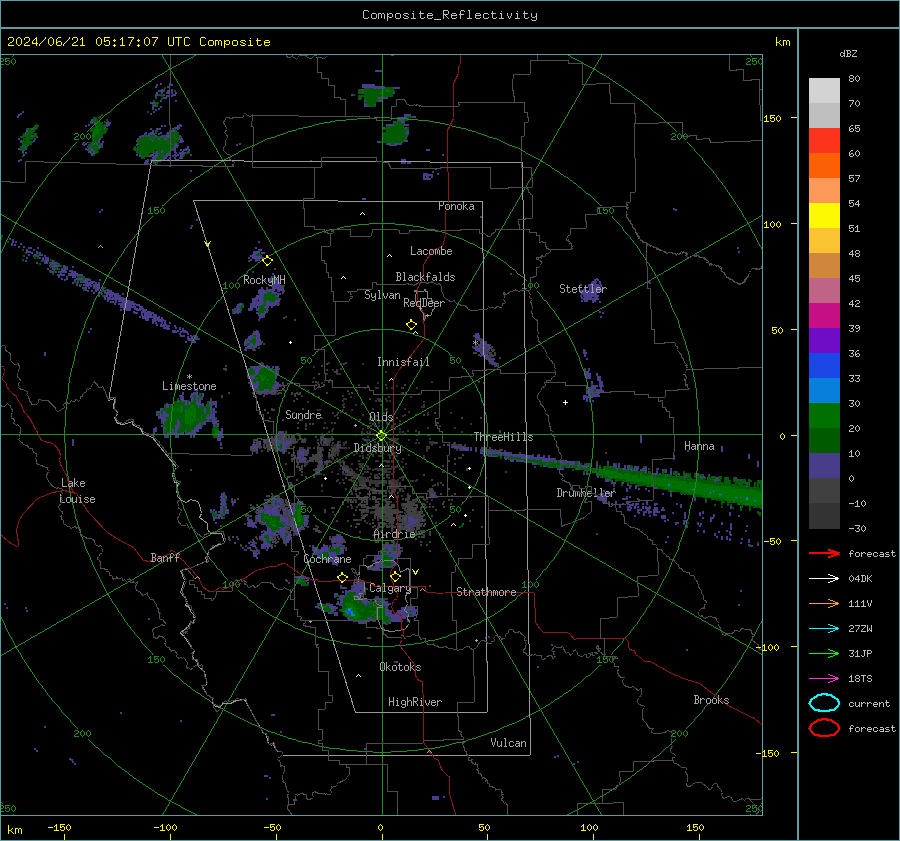Click the Limestone label

coord(189,386)
